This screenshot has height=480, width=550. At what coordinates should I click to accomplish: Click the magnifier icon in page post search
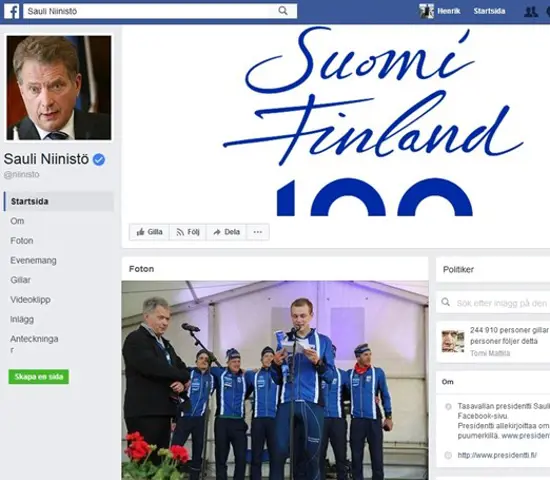pyautogui.click(x=445, y=302)
